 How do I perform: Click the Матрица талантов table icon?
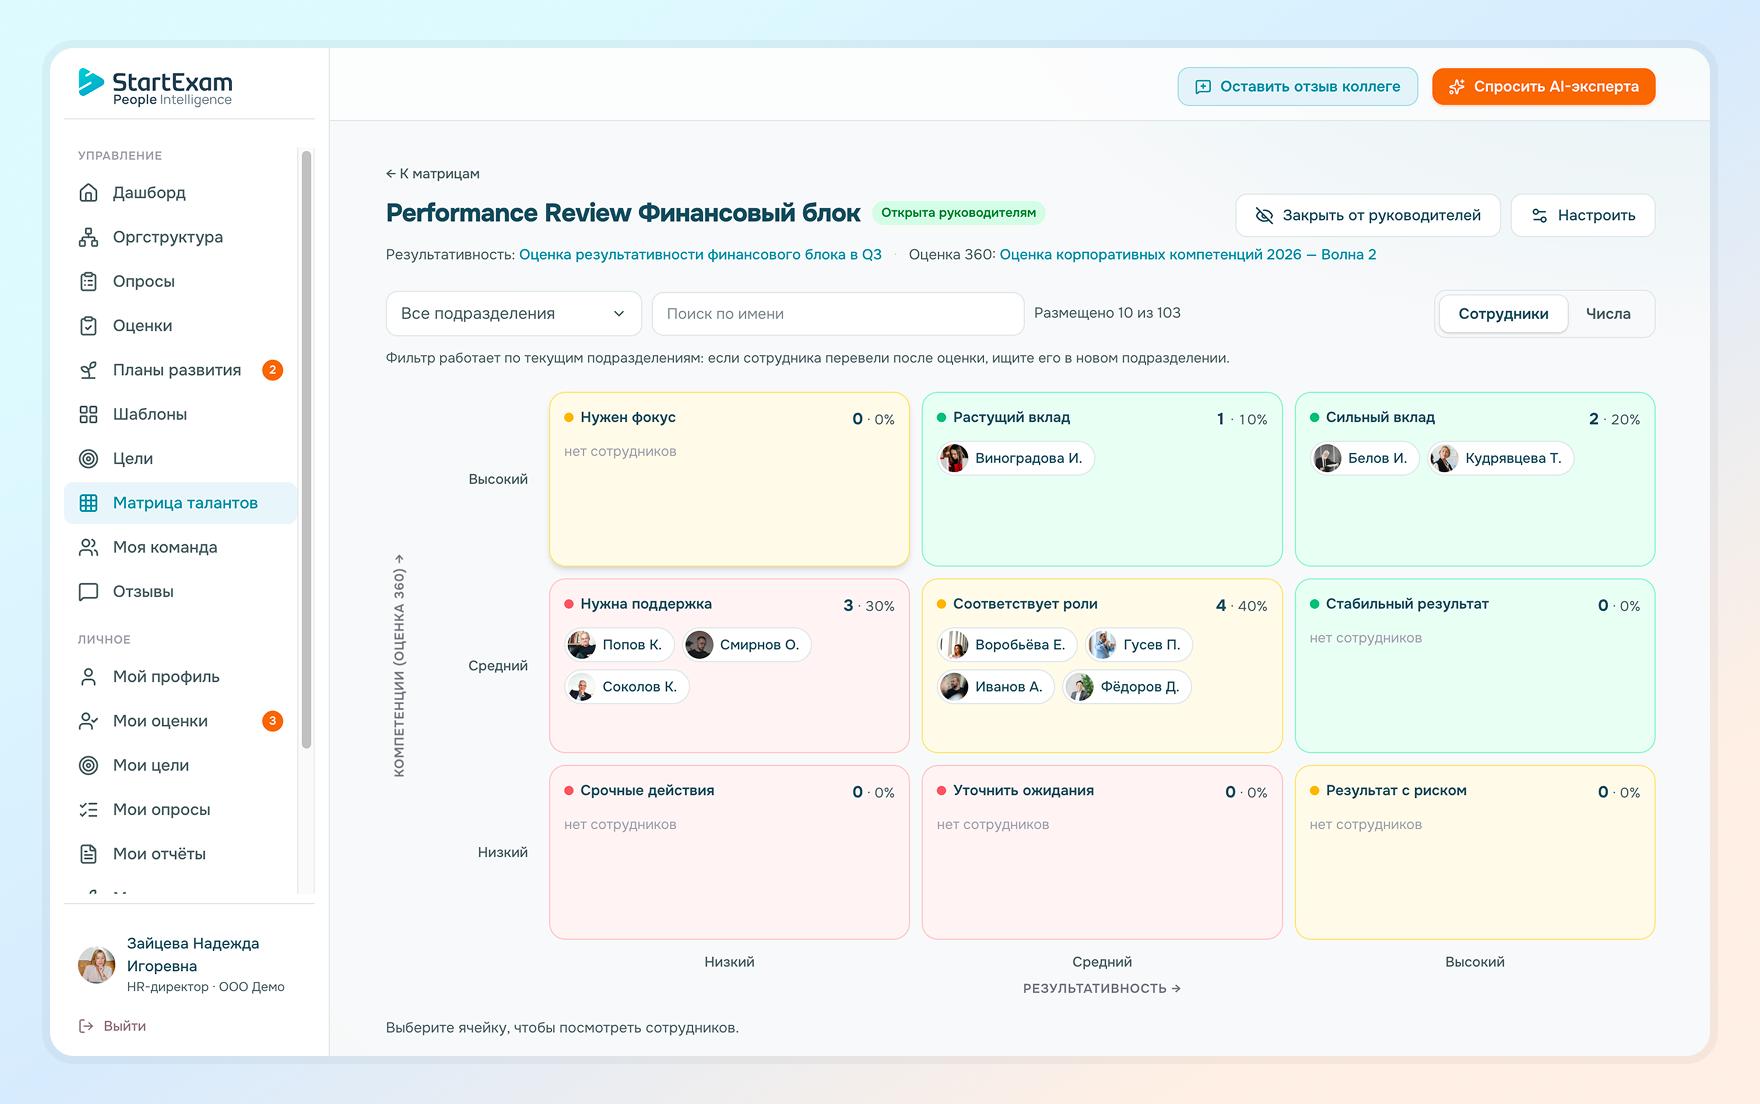point(89,503)
